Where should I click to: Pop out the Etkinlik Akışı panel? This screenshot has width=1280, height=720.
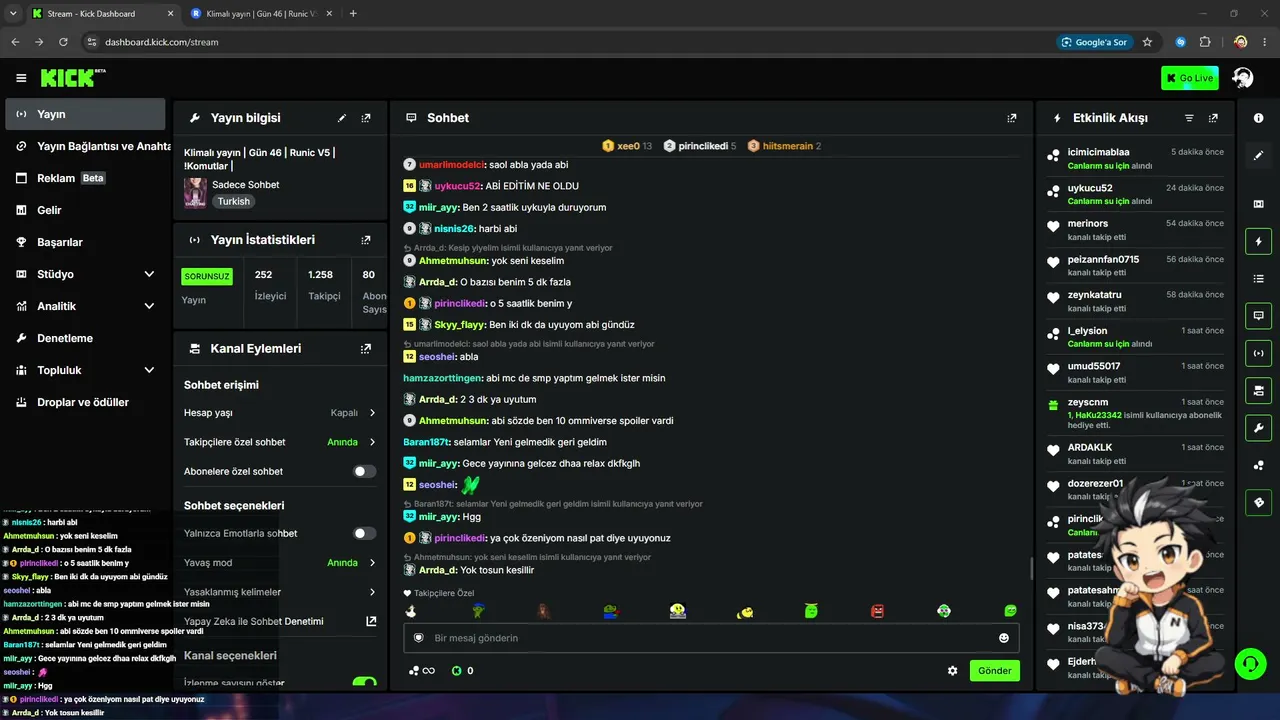pyautogui.click(x=1213, y=118)
